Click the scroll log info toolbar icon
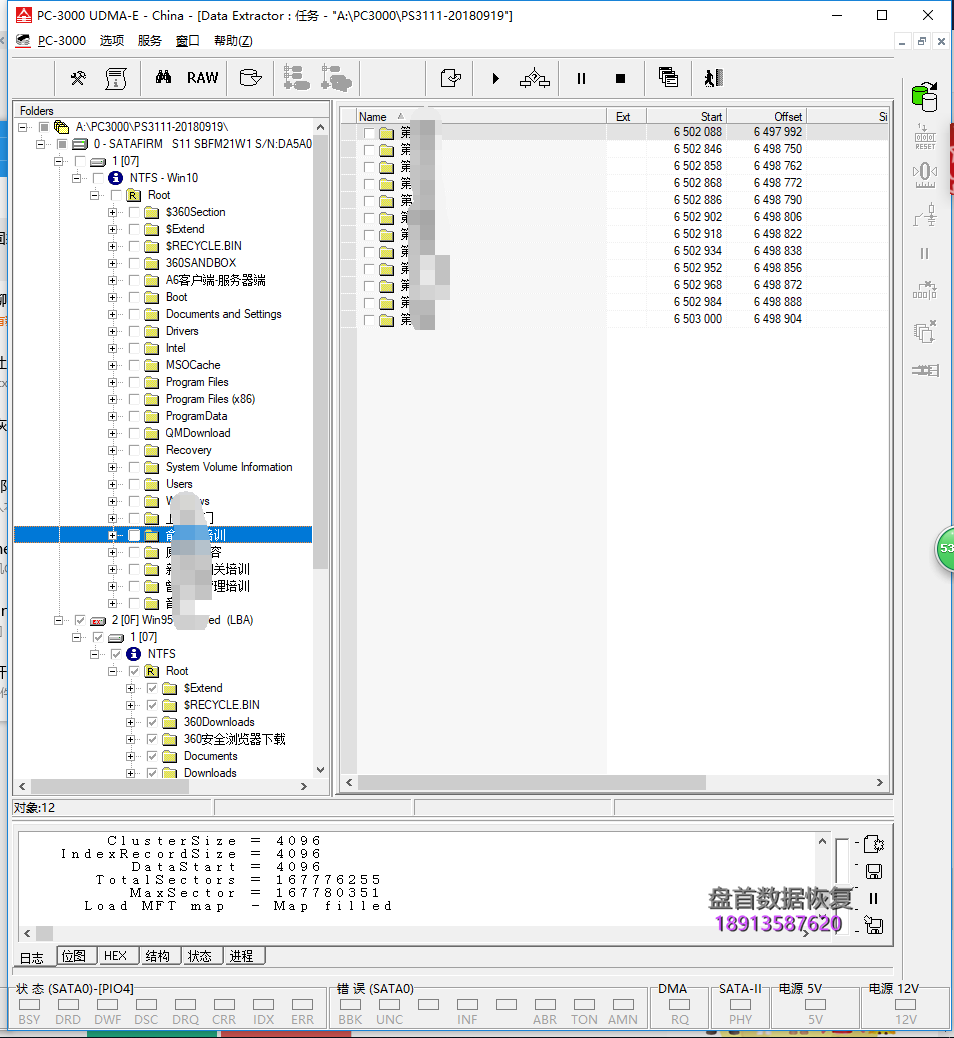Viewport: 954px width, 1038px height. tap(117, 78)
